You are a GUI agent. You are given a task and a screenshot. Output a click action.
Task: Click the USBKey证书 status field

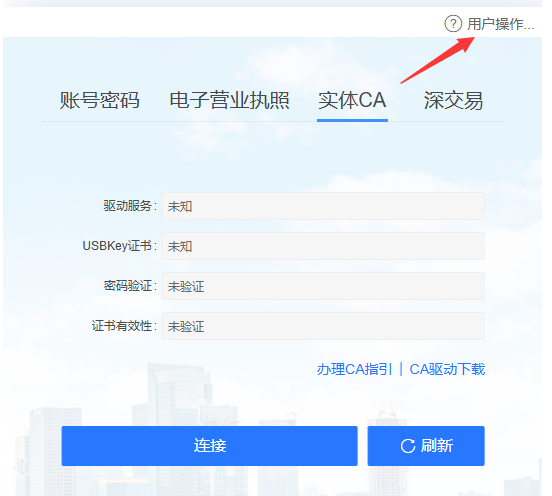click(323, 246)
